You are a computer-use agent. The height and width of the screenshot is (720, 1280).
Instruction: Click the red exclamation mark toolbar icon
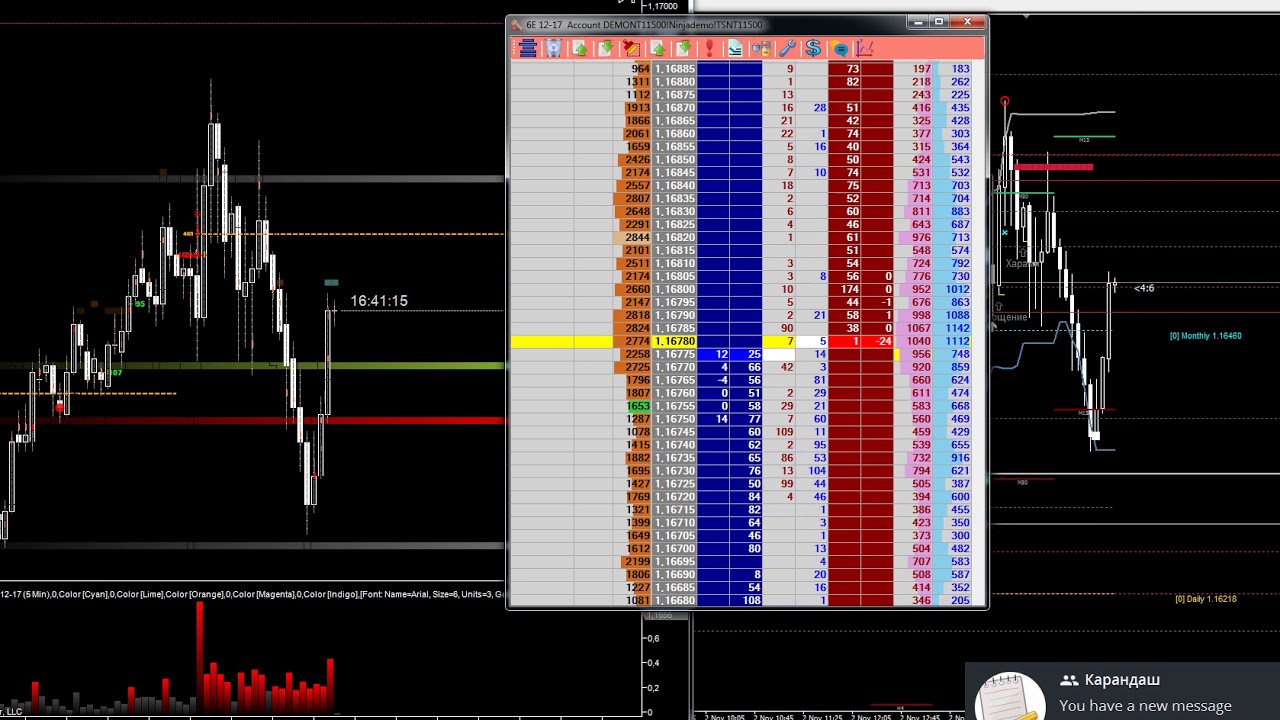pos(709,48)
